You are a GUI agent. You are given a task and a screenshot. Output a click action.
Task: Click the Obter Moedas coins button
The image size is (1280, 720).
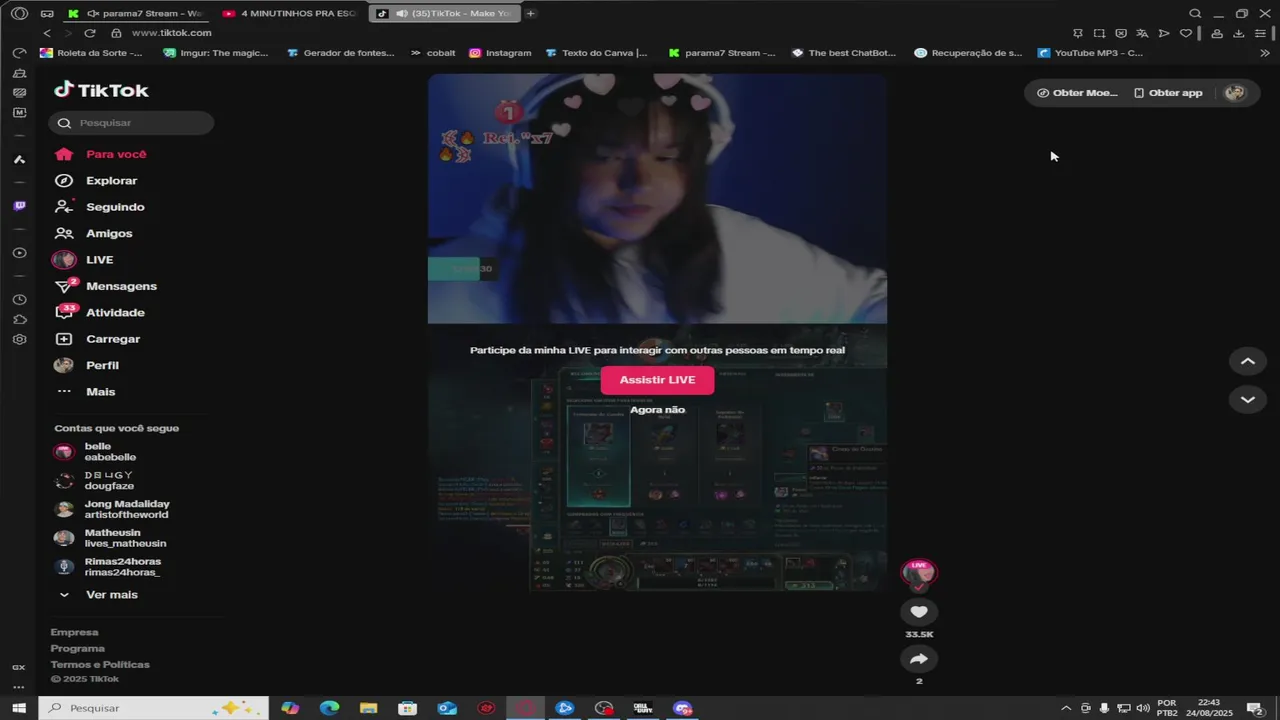[1077, 92]
